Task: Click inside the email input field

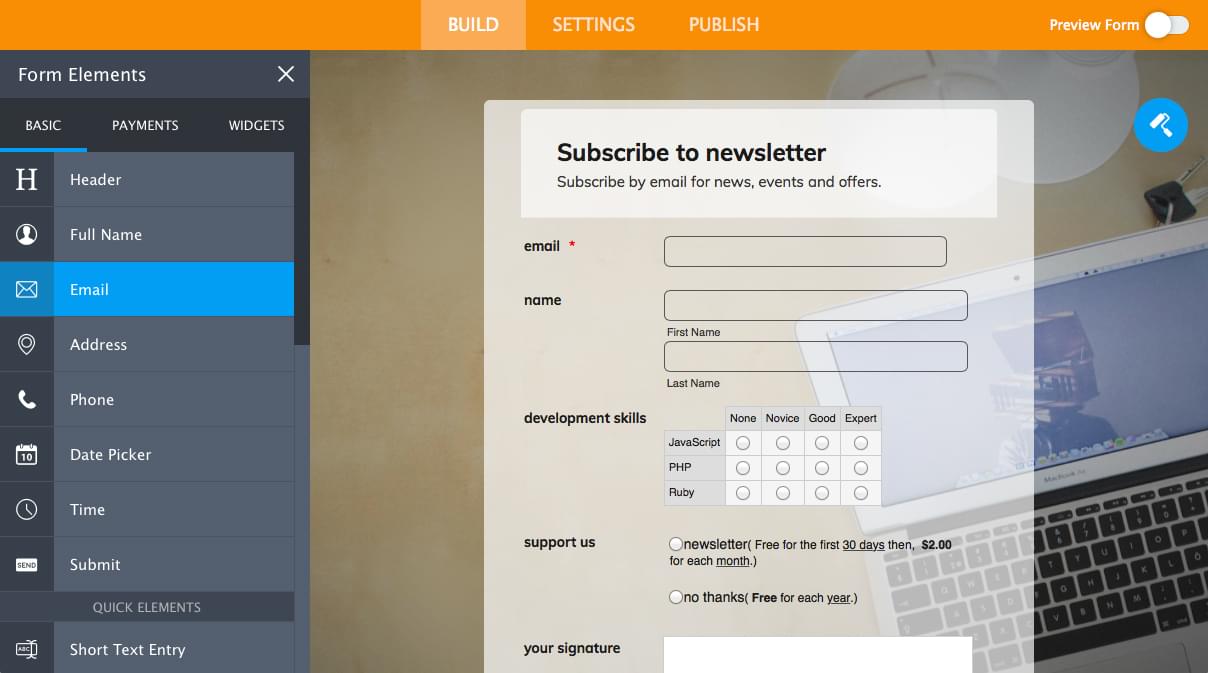Action: 804,251
